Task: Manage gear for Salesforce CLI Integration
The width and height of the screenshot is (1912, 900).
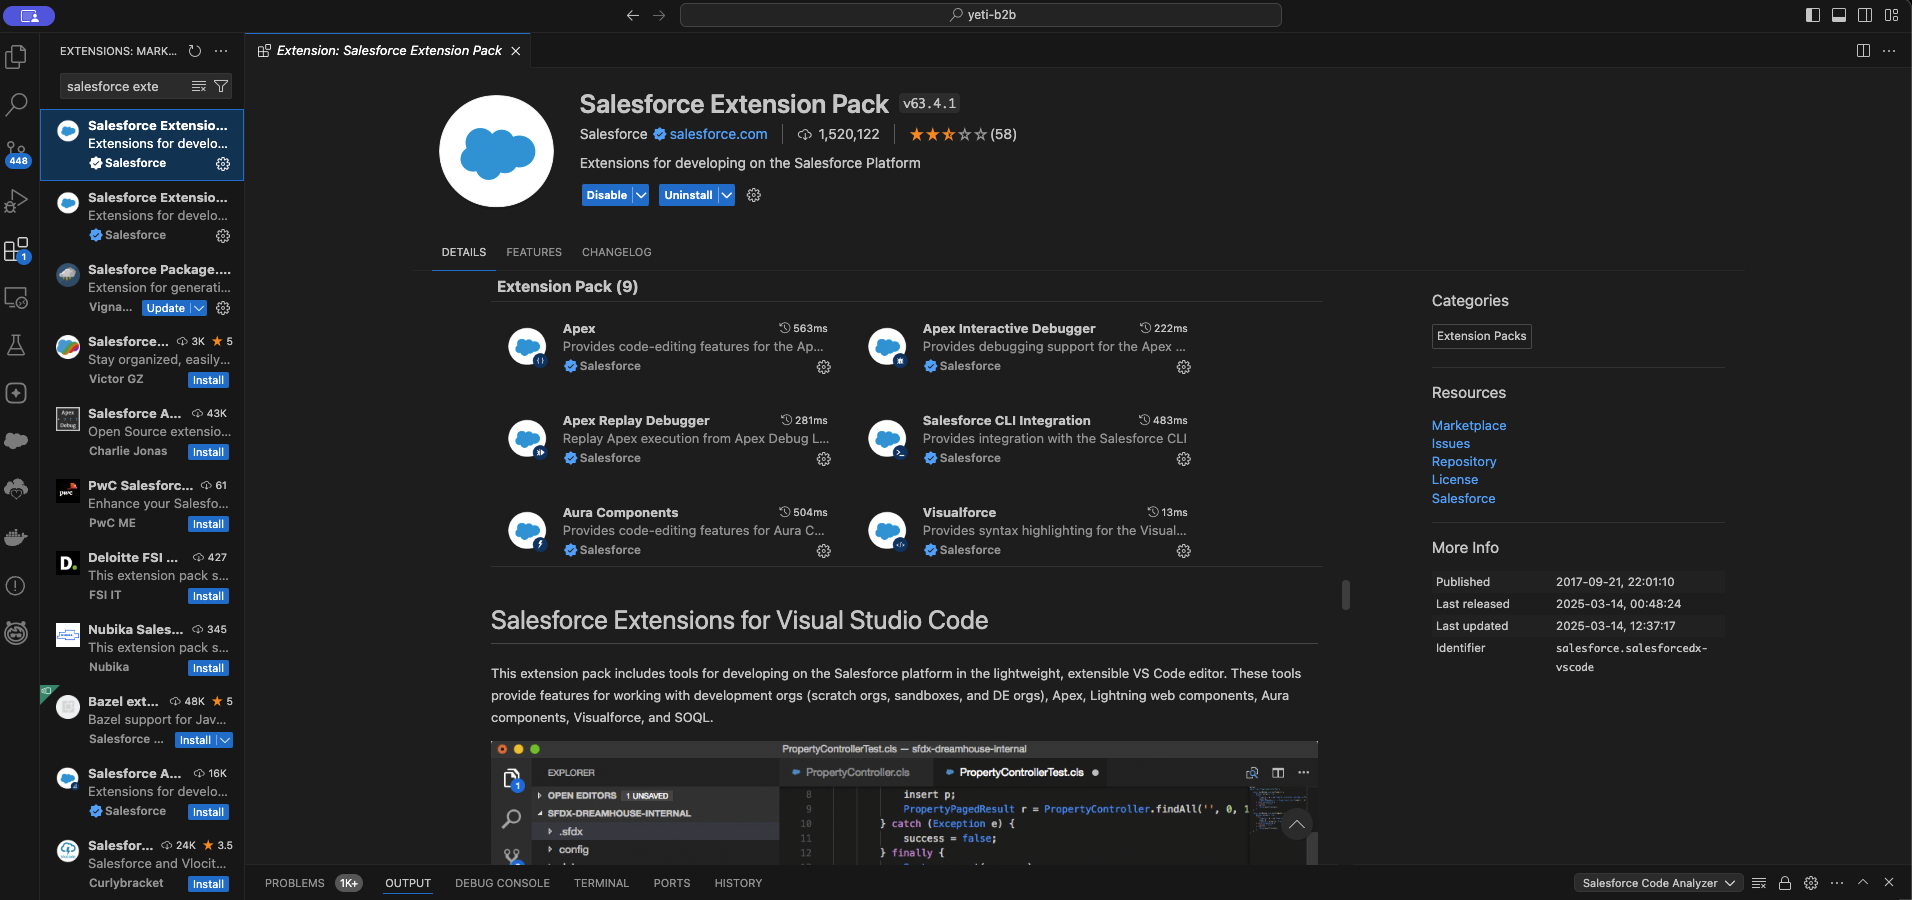Action: coord(1184,459)
